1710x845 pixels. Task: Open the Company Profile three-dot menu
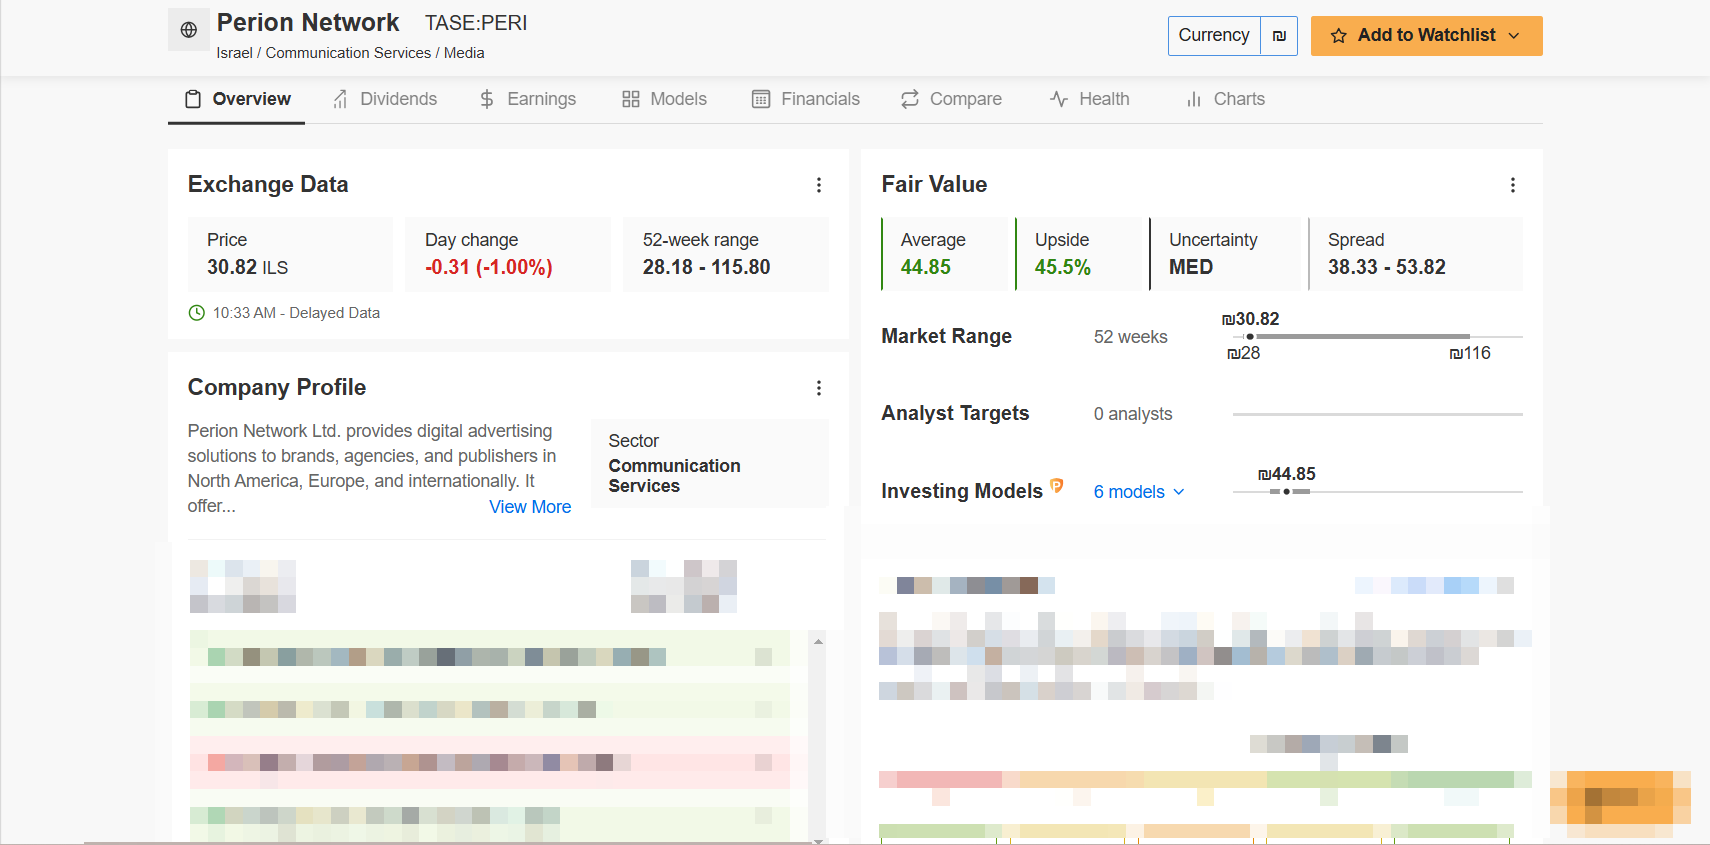(819, 388)
